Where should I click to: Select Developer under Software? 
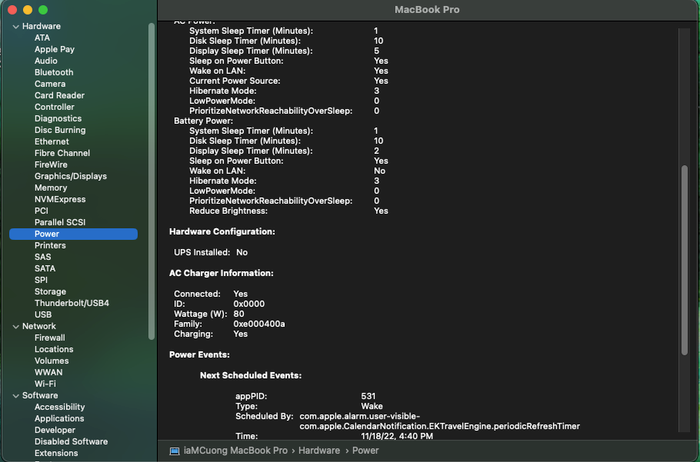[55, 430]
